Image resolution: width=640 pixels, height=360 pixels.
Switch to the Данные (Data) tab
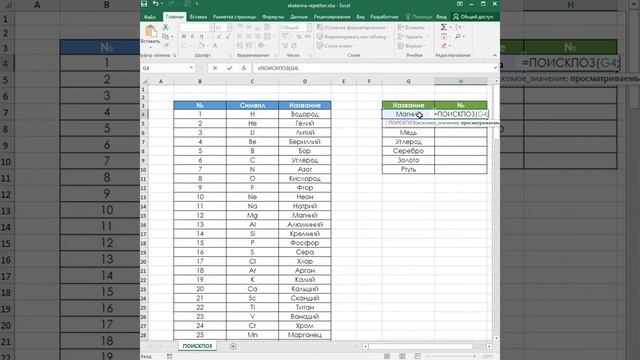pos(299,17)
